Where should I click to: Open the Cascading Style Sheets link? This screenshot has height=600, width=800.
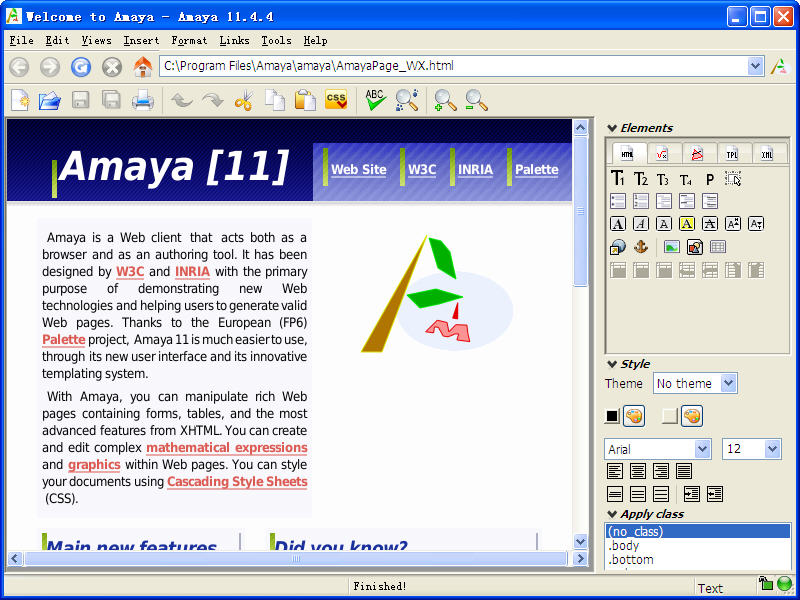pyautogui.click(x=237, y=482)
